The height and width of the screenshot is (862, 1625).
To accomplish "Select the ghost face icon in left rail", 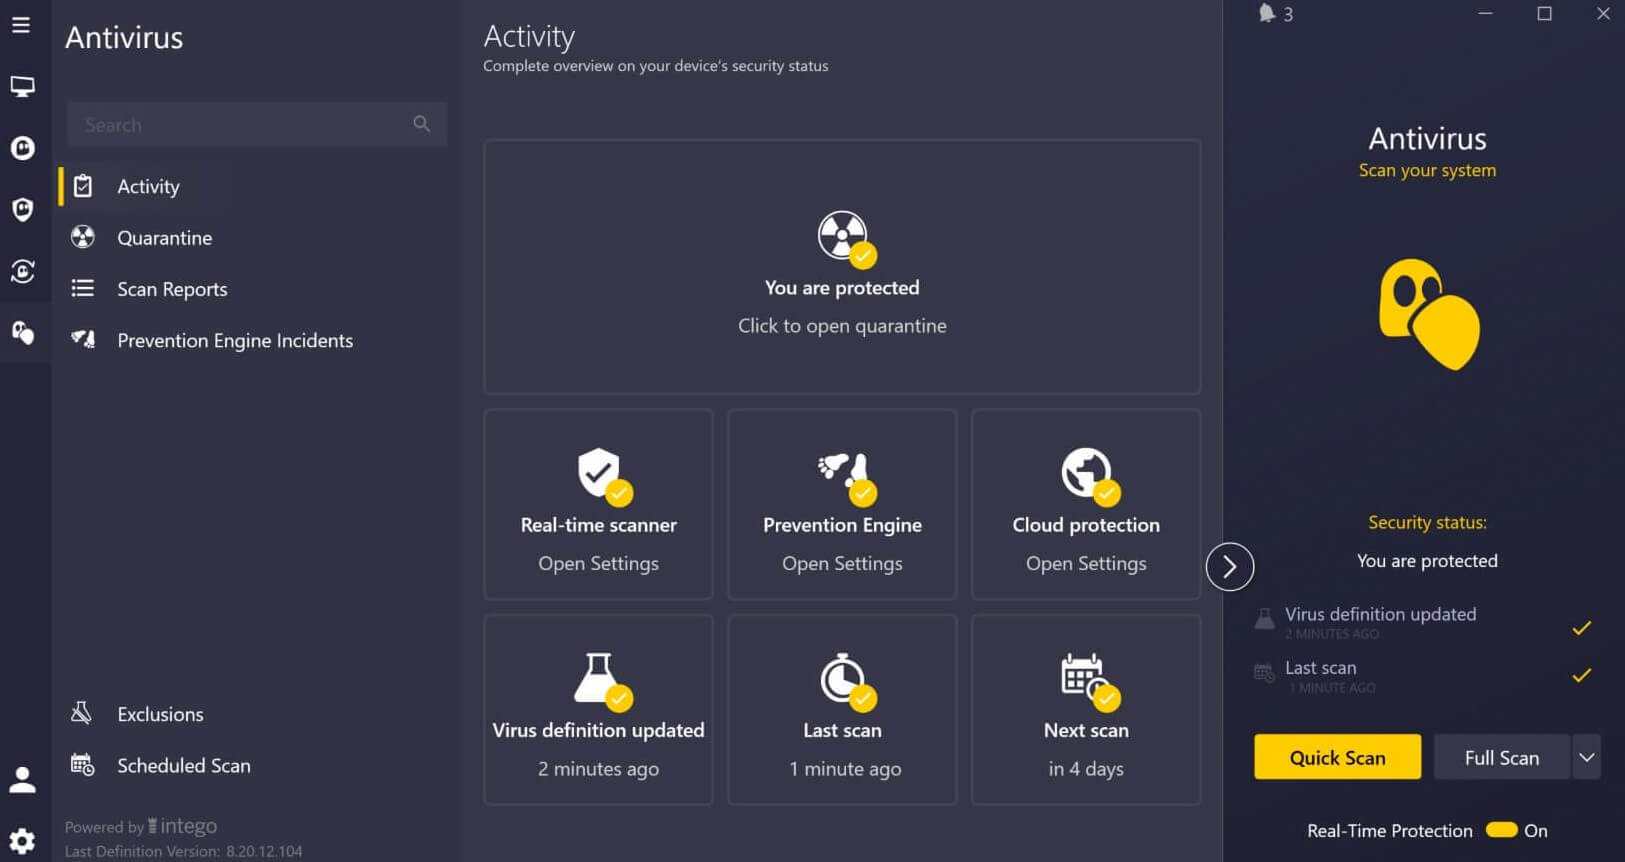I will pos(22,148).
